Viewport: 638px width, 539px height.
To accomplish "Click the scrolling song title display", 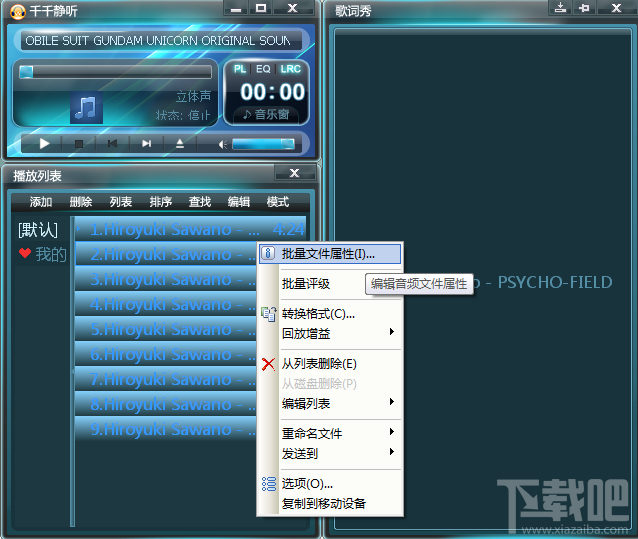I will [161, 41].
